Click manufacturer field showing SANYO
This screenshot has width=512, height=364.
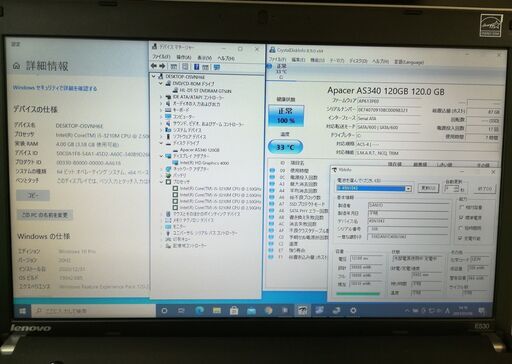pyautogui.click(x=408, y=205)
